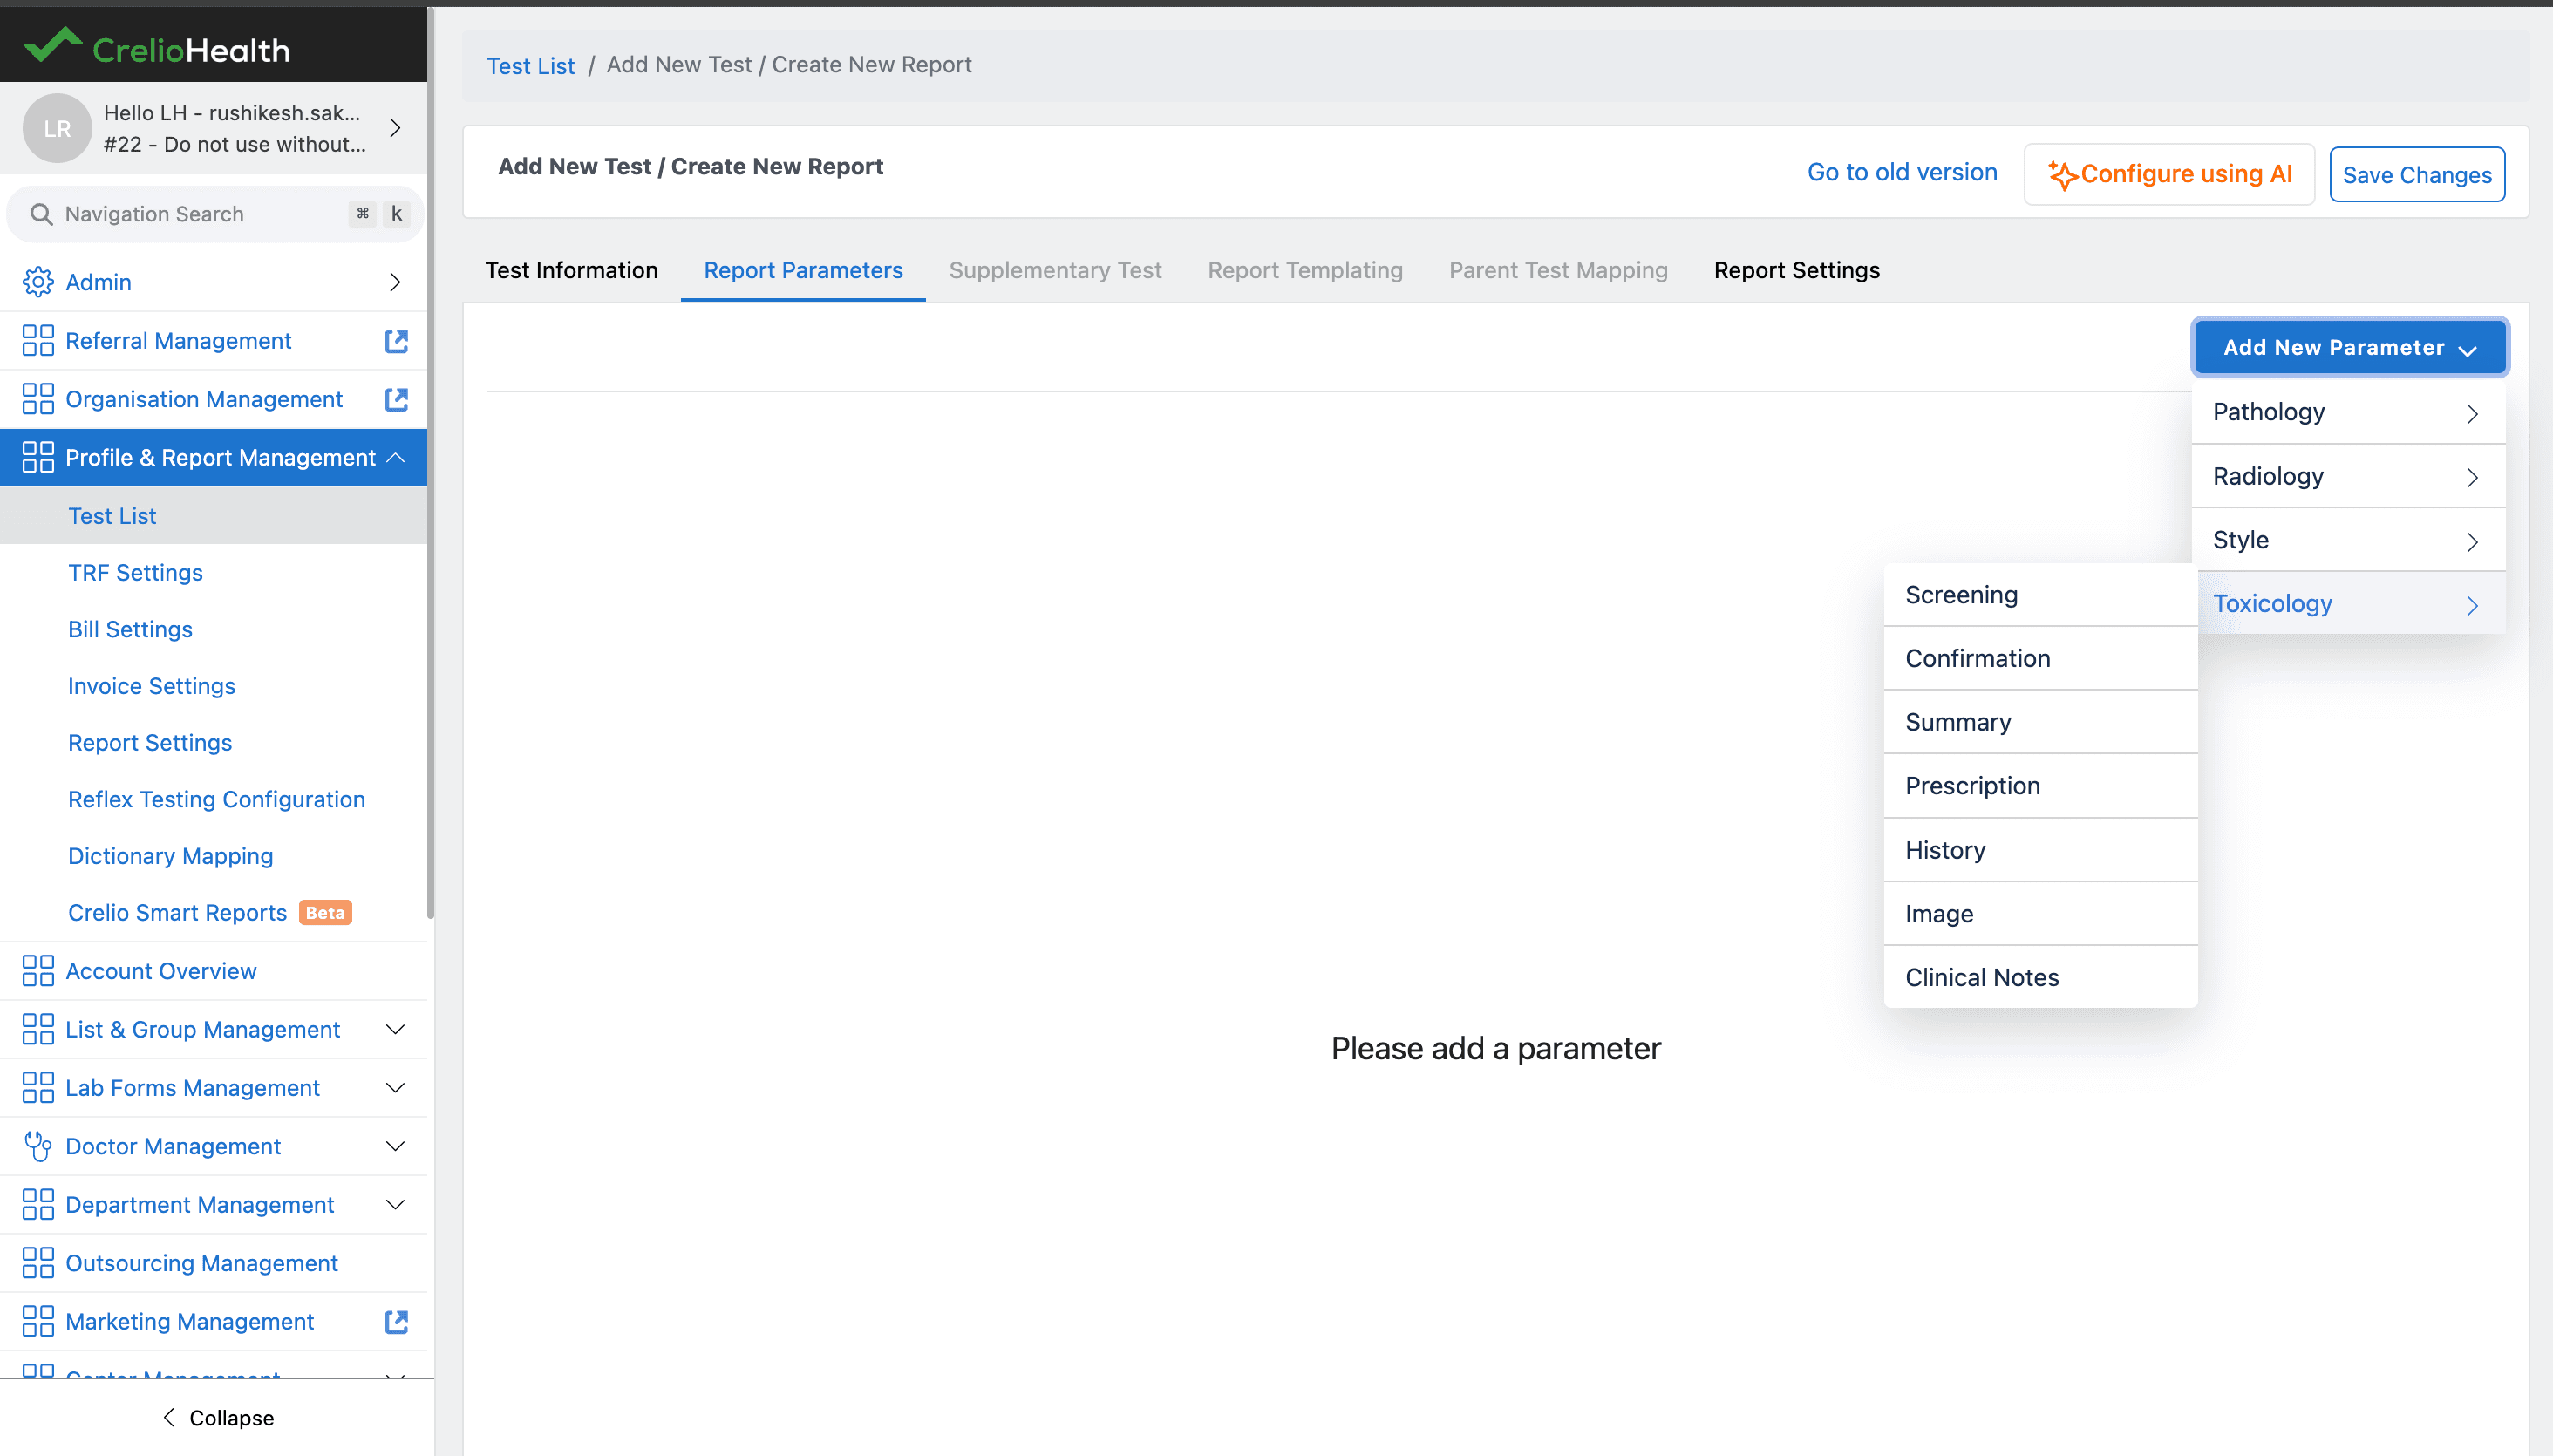Switch to the Supplementary Test tab
Image resolution: width=2553 pixels, height=1456 pixels.
tap(1055, 270)
